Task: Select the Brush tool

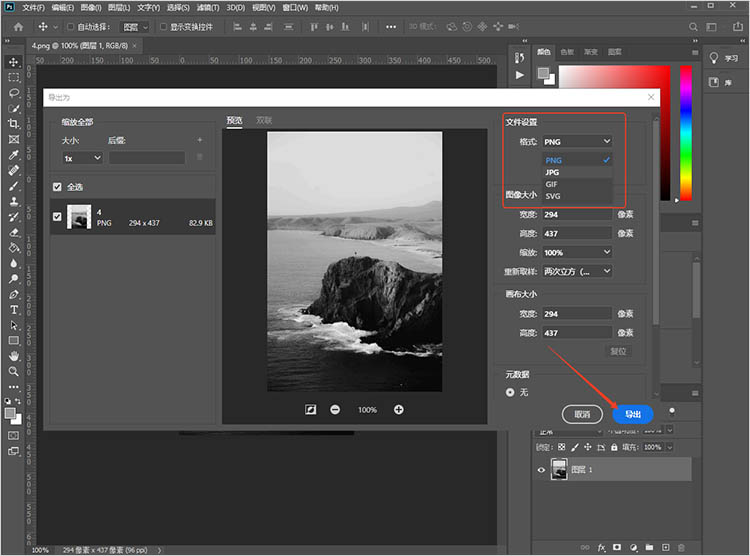Action: click(13, 186)
